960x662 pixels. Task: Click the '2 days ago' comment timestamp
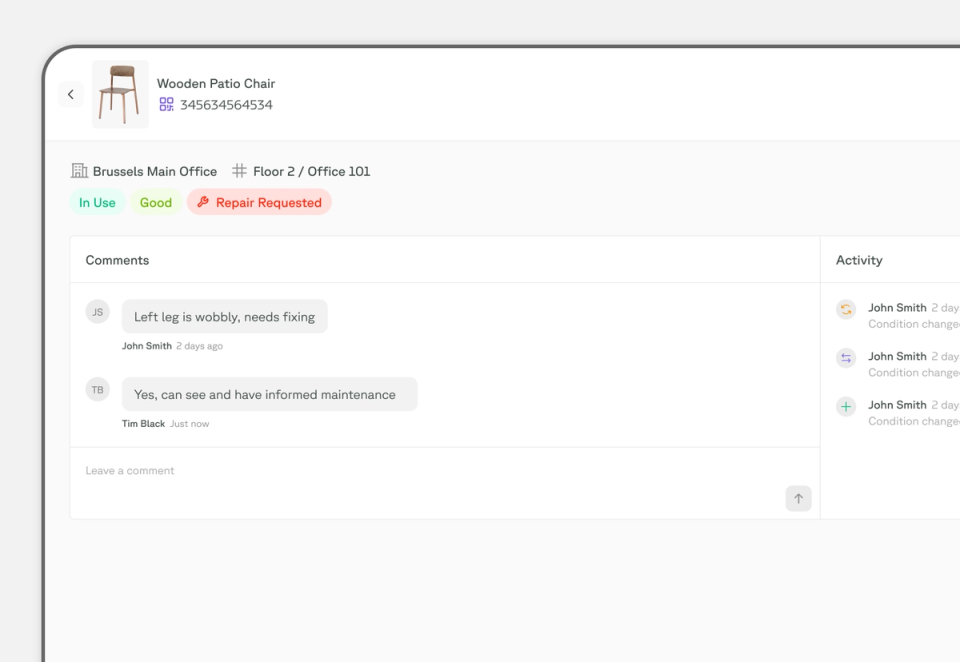[x=200, y=346]
